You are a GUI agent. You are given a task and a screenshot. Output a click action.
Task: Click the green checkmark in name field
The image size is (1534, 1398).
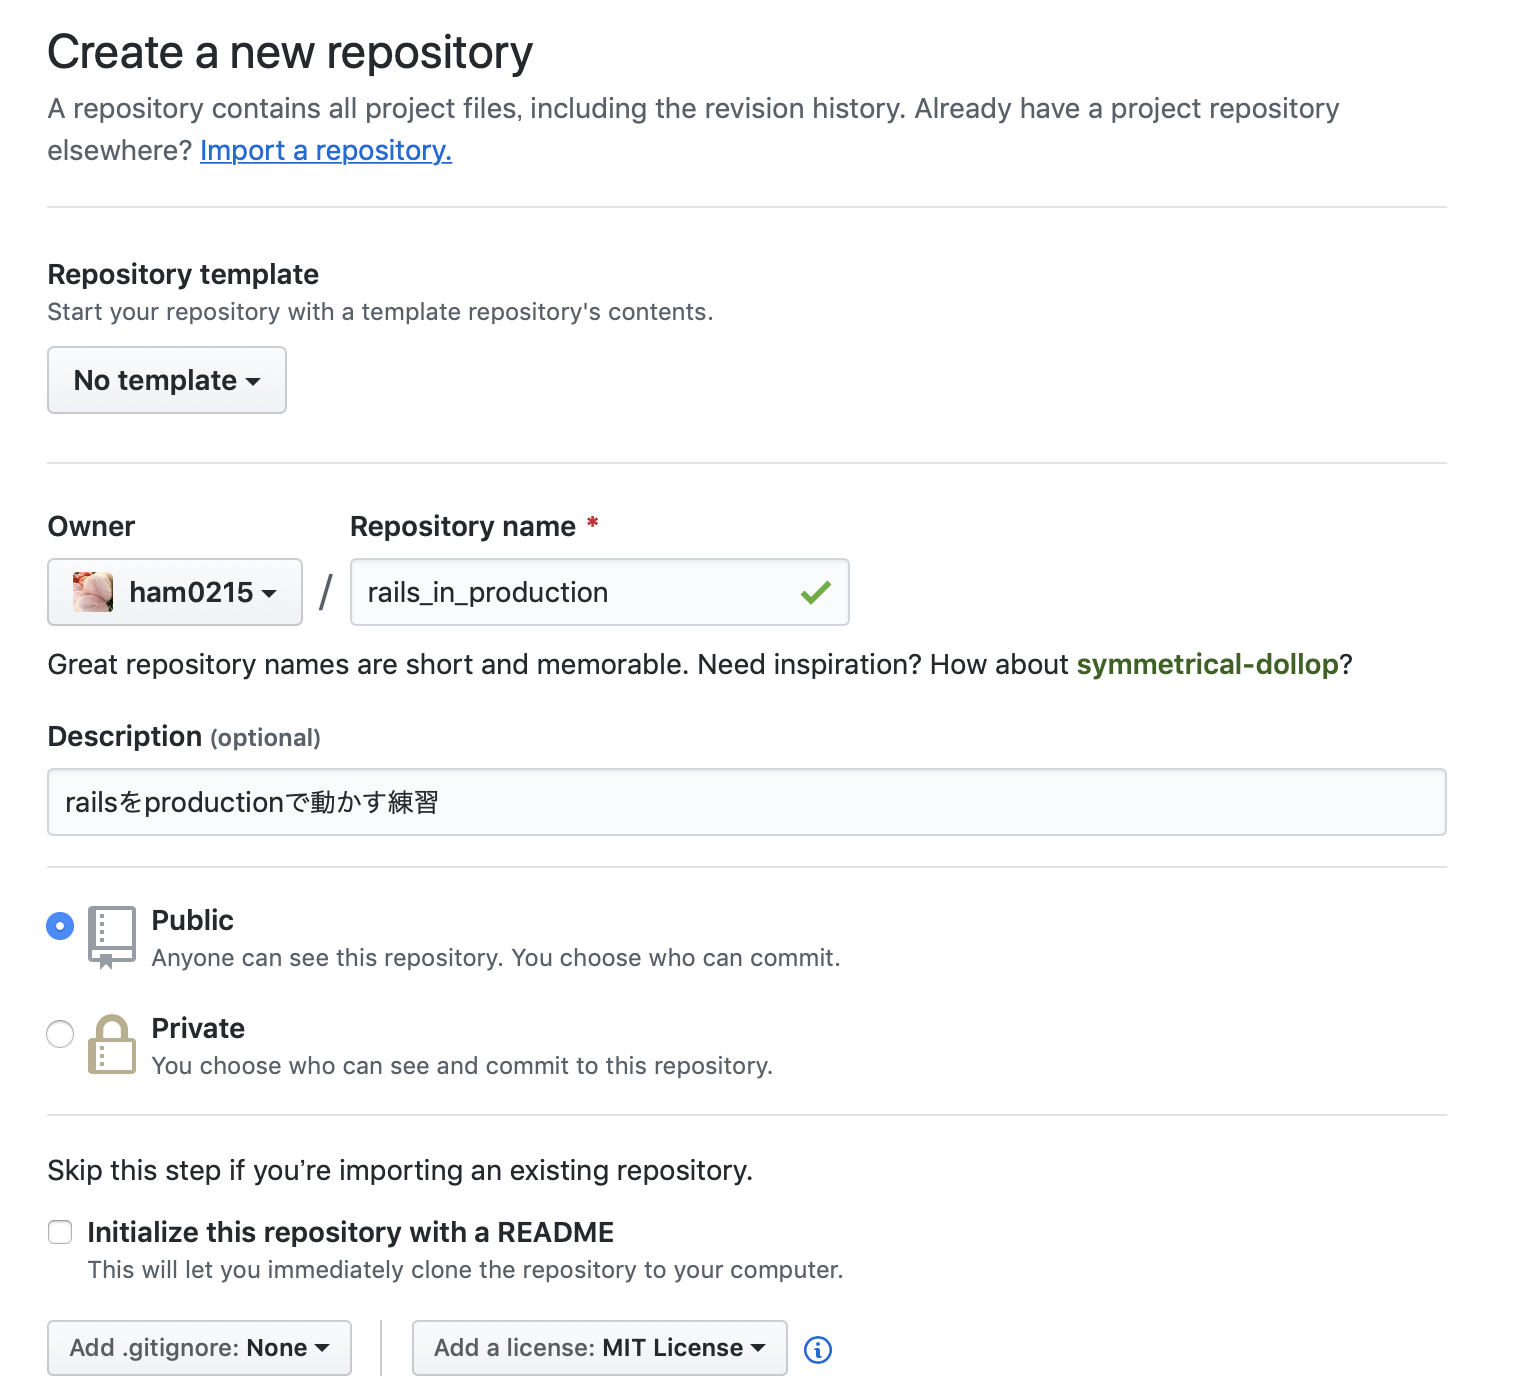point(815,592)
